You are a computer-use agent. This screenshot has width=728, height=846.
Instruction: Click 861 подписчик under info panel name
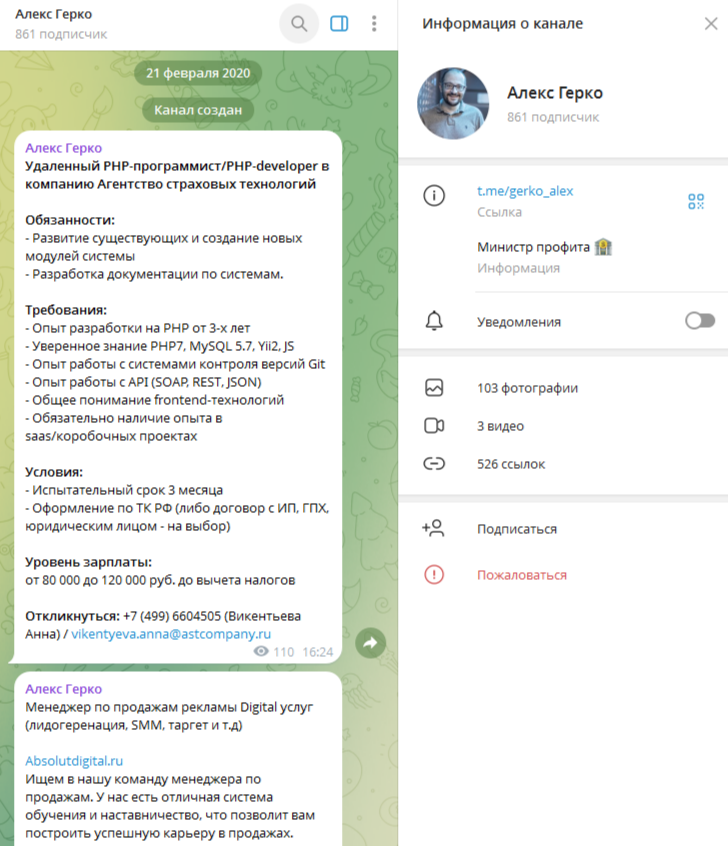553,117
